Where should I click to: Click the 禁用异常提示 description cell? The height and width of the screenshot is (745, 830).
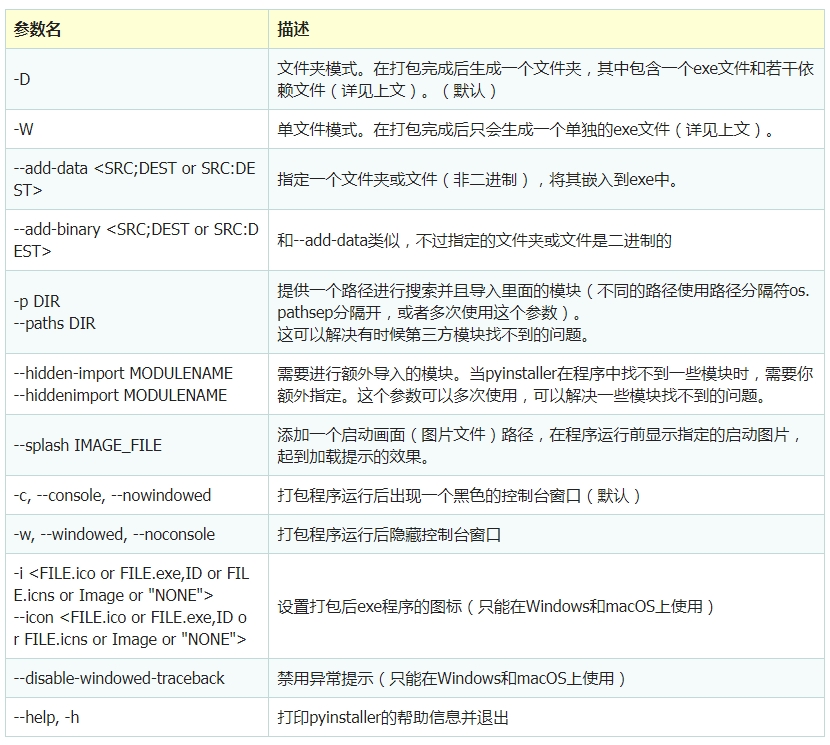pos(451,678)
